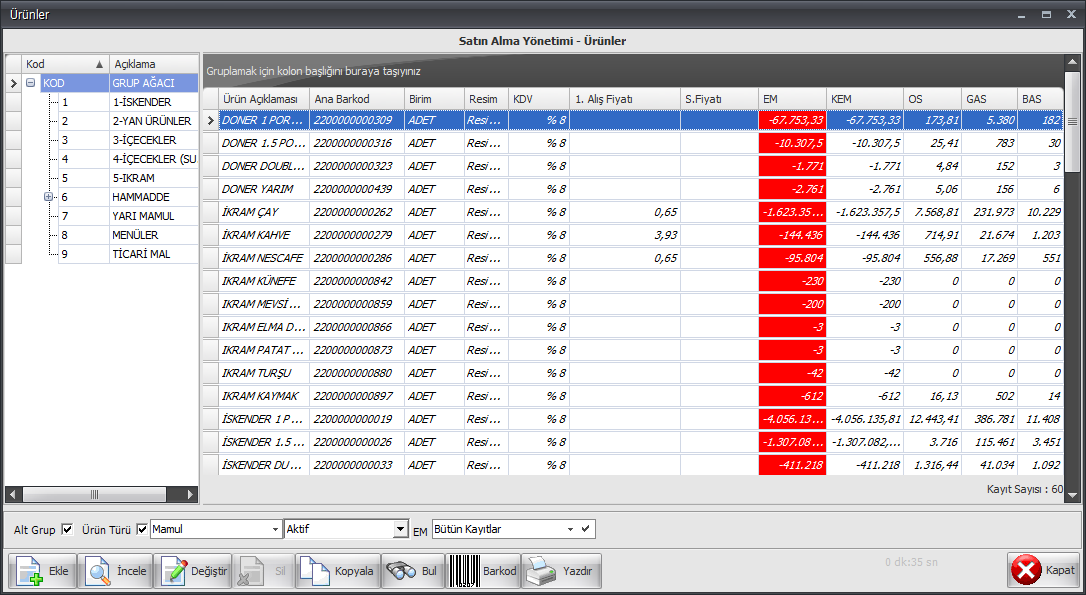Click the Yazdır printer button
1086x595 pixels.
coord(561,571)
